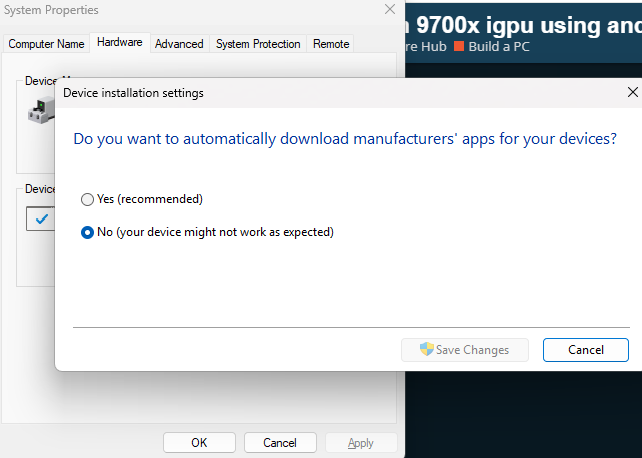Click Cancel in System Properties window
Viewport: 642px width, 458px height.
click(280, 443)
